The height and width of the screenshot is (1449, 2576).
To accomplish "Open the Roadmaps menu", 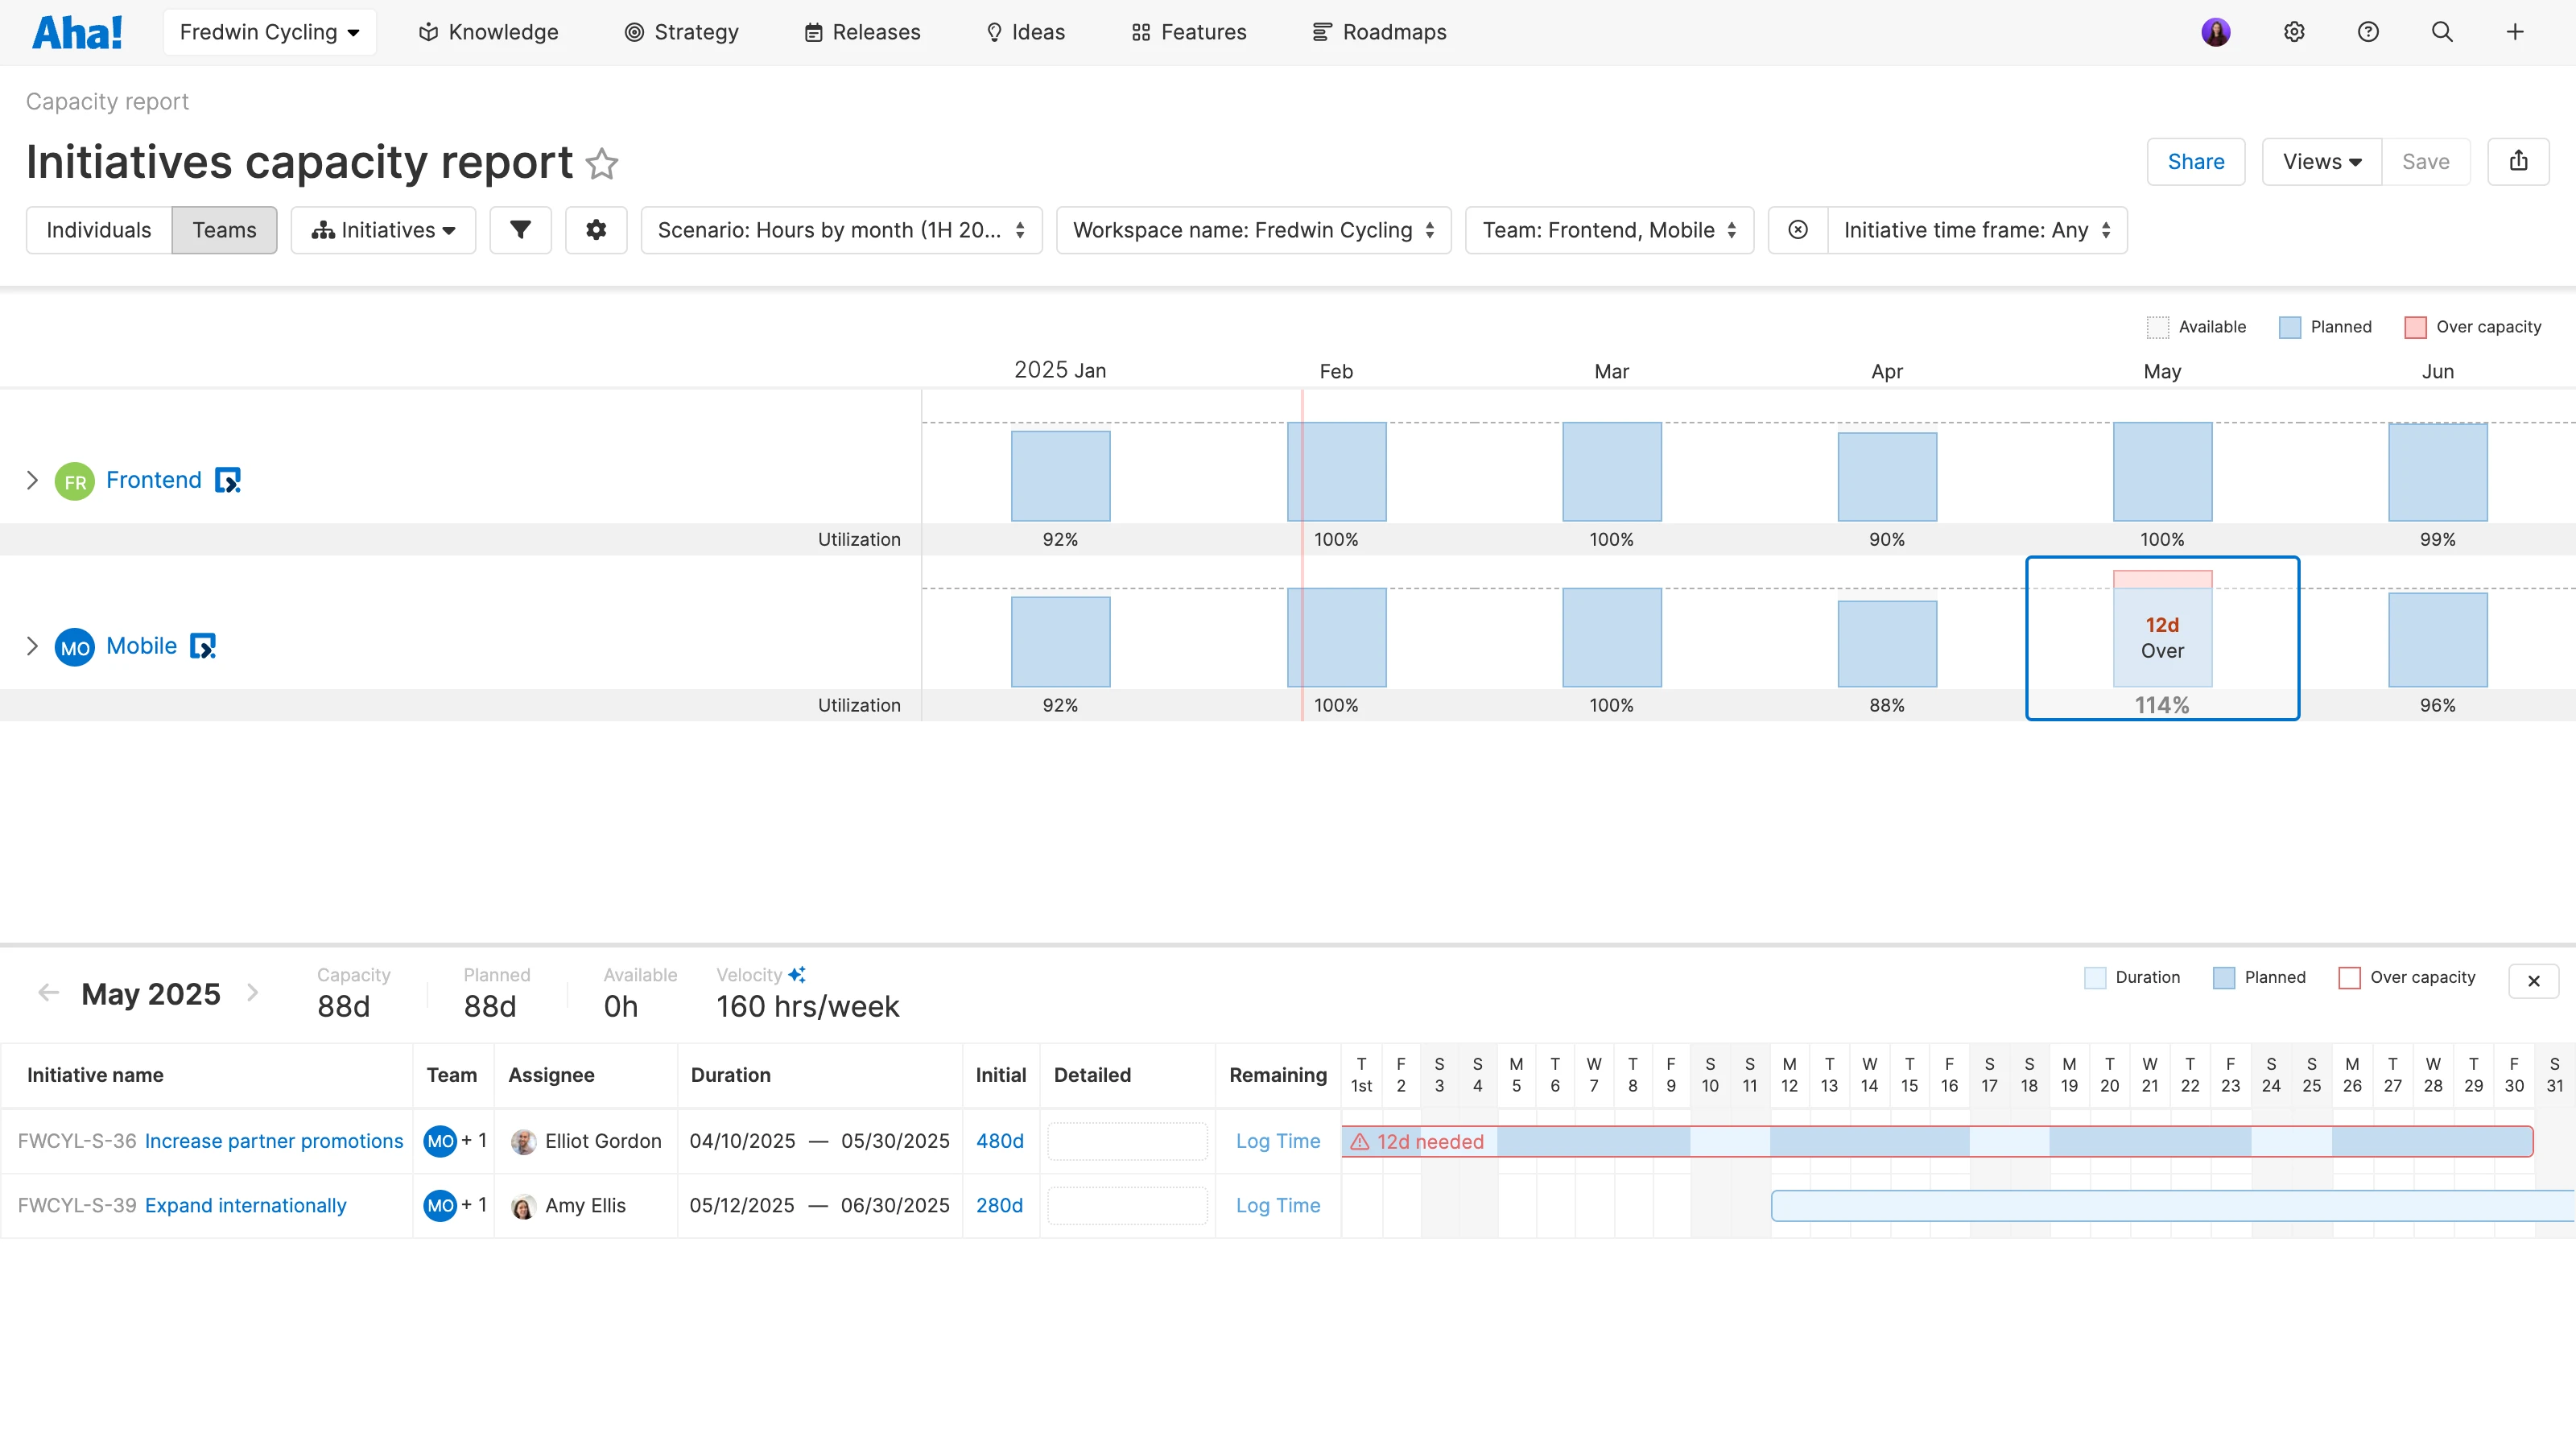I will 1379,31.
